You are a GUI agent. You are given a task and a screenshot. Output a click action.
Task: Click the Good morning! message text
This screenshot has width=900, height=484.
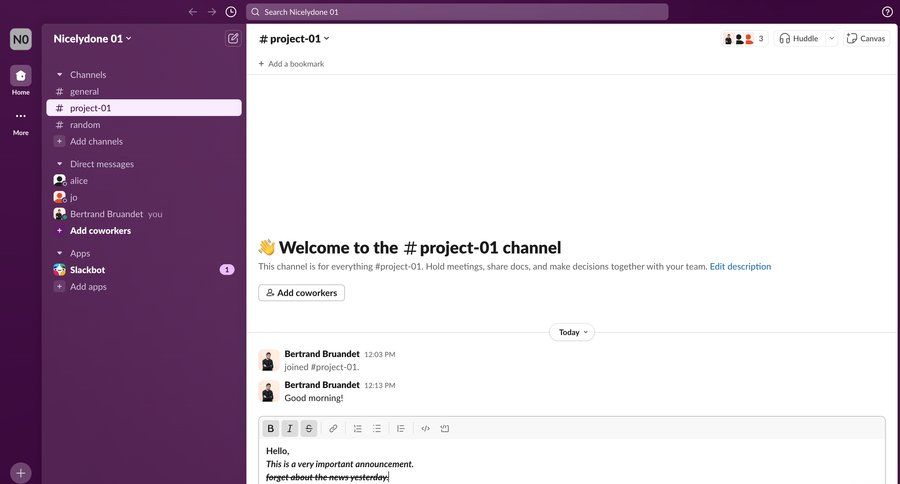click(x=314, y=398)
